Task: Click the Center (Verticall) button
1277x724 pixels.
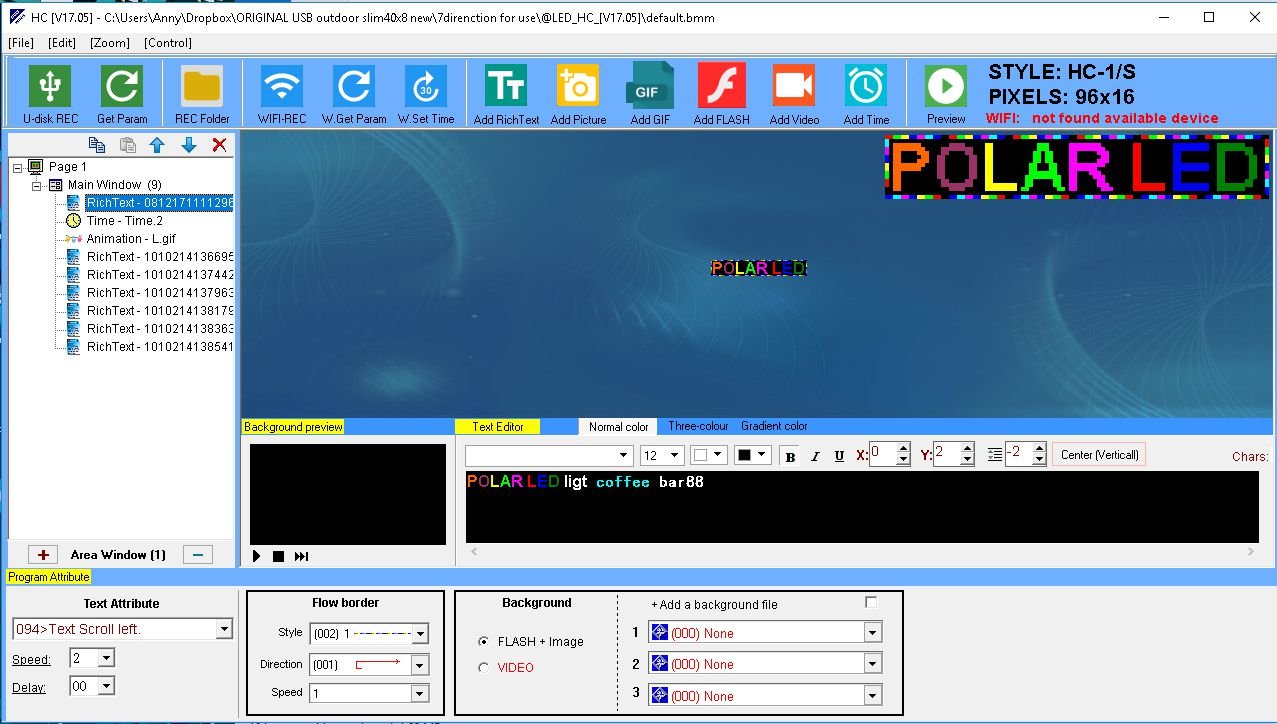Action: [1099, 455]
